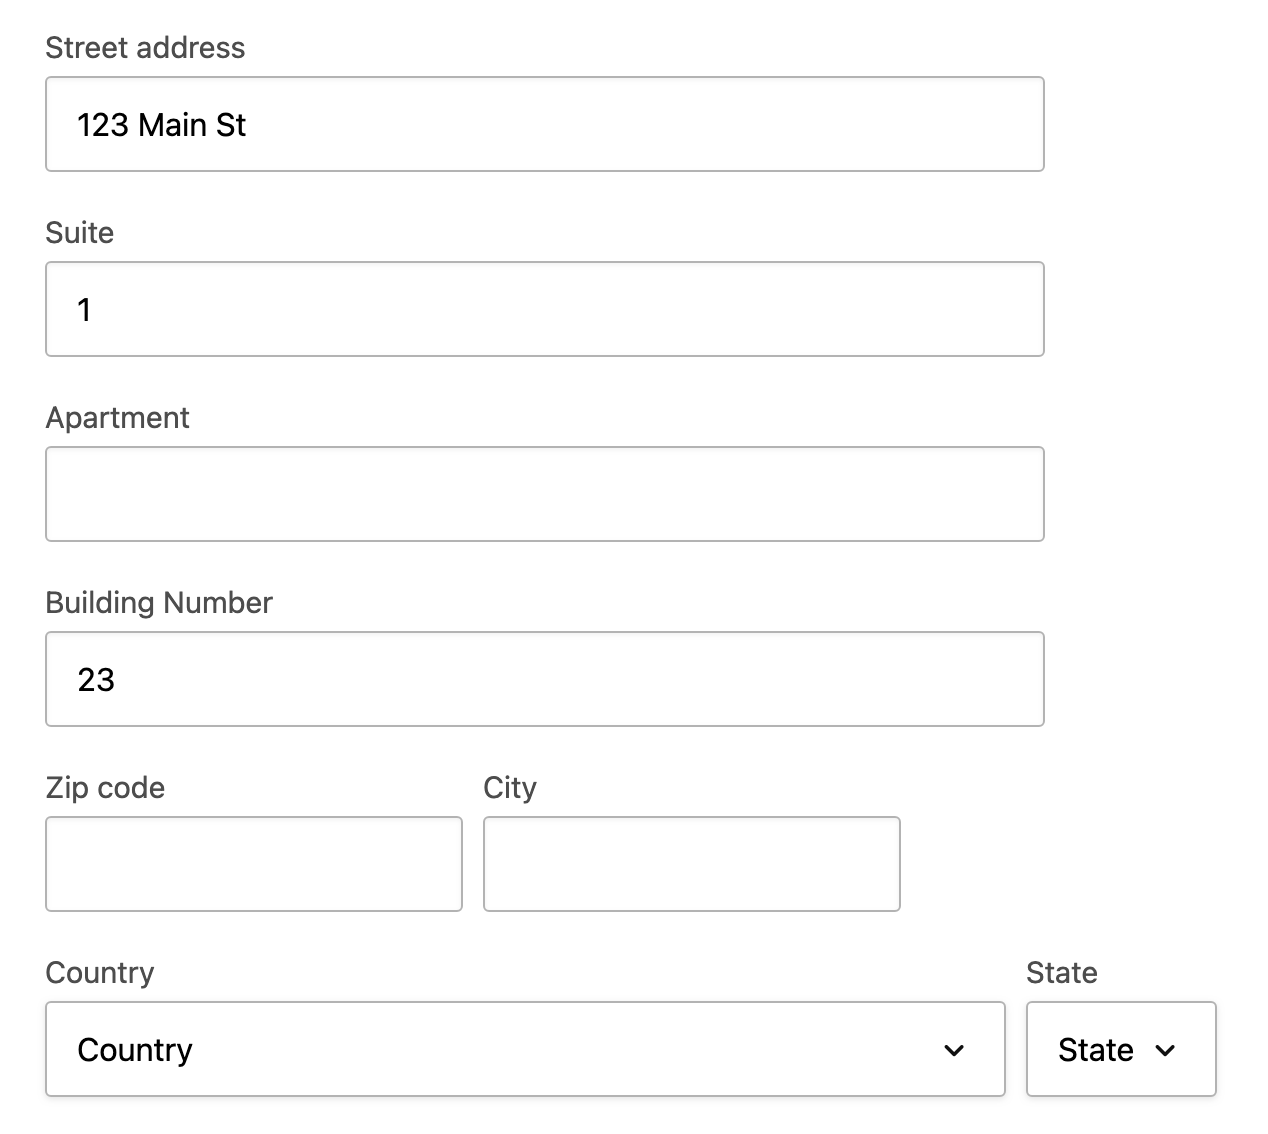Open the Country dropdown
The width and height of the screenshot is (1268, 1134).
point(525,1049)
